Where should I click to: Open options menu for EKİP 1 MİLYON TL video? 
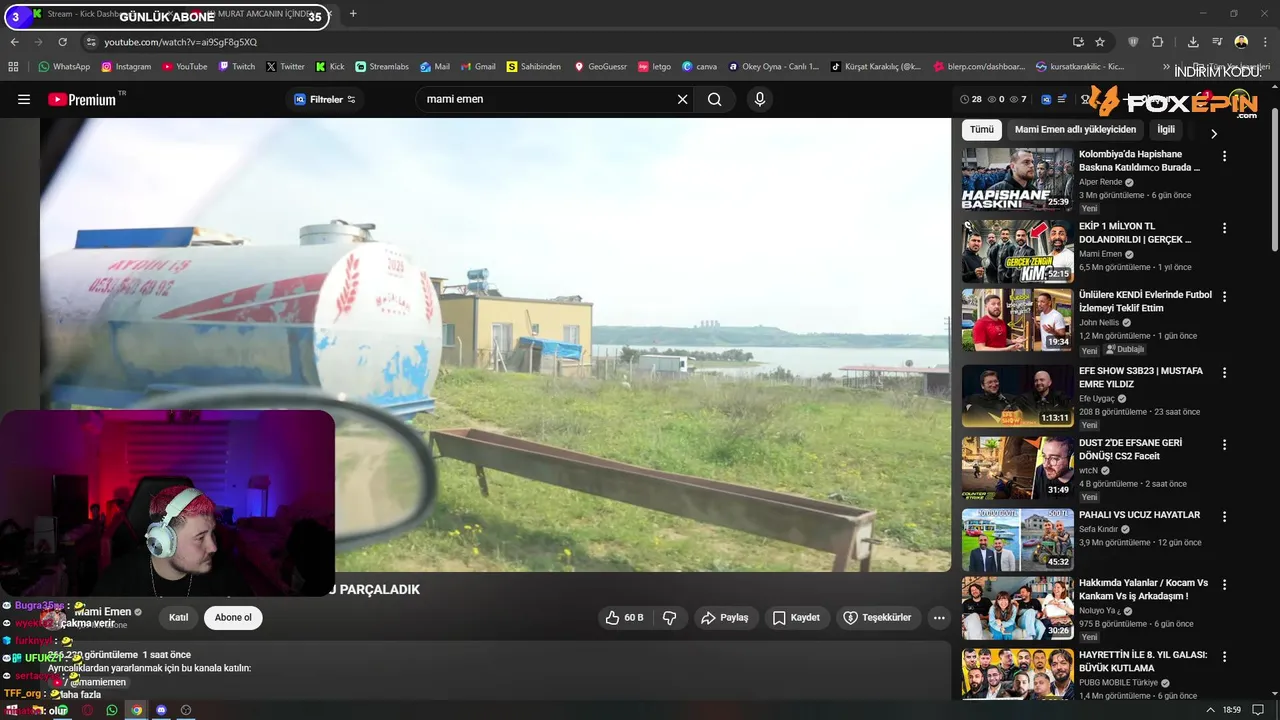(x=1224, y=228)
